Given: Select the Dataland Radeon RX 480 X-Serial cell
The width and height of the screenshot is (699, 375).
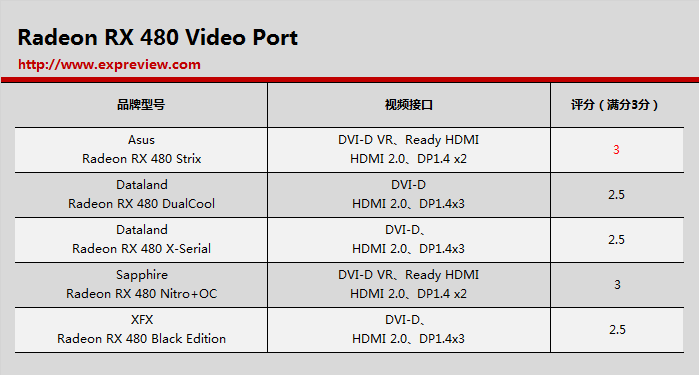Looking at the screenshot, I should click(141, 240).
